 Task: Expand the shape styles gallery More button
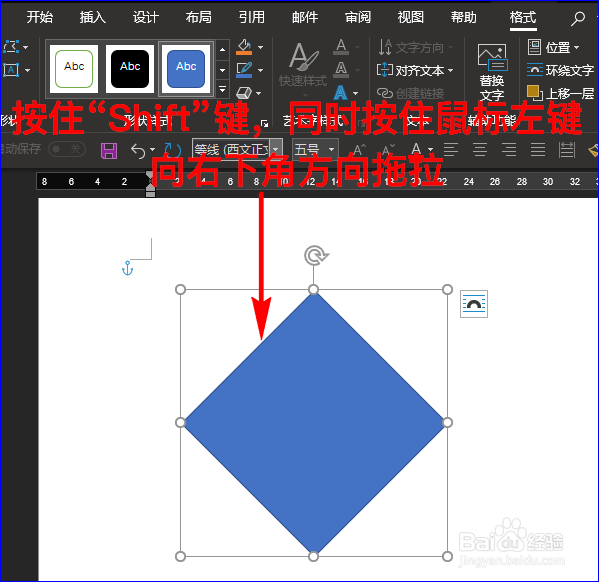222,89
